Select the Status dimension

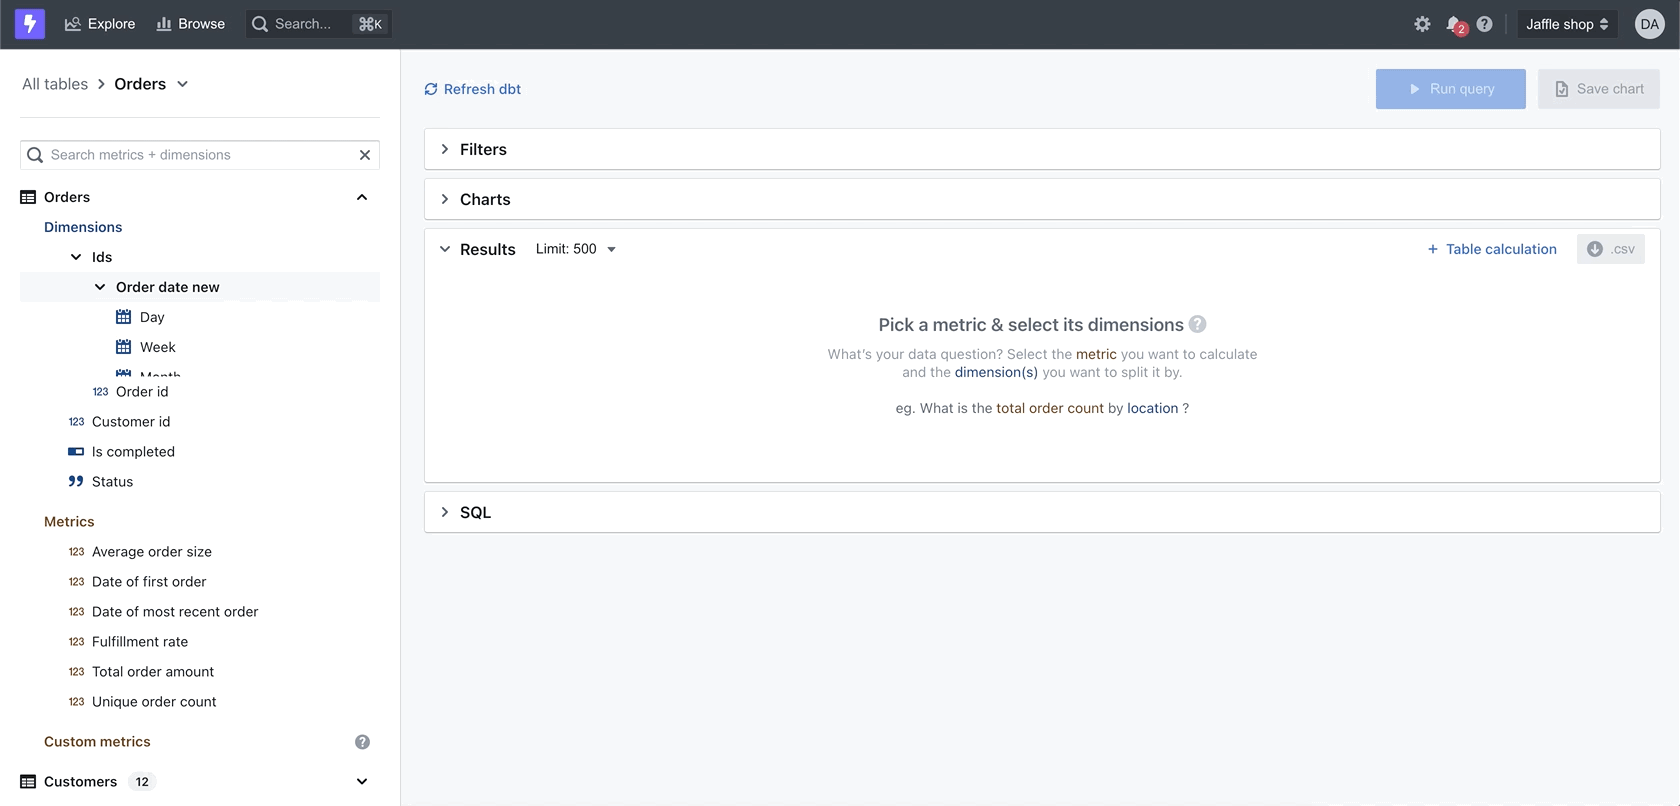112,482
